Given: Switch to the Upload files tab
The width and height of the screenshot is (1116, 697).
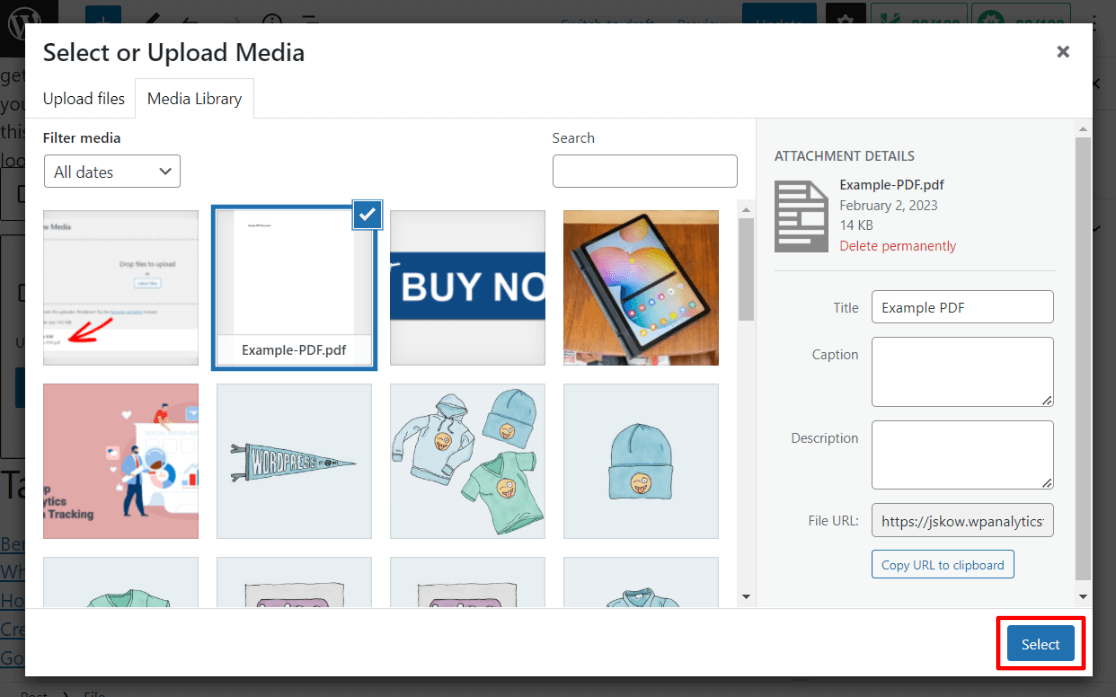Looking at the screenshot, I should (83, 98).
